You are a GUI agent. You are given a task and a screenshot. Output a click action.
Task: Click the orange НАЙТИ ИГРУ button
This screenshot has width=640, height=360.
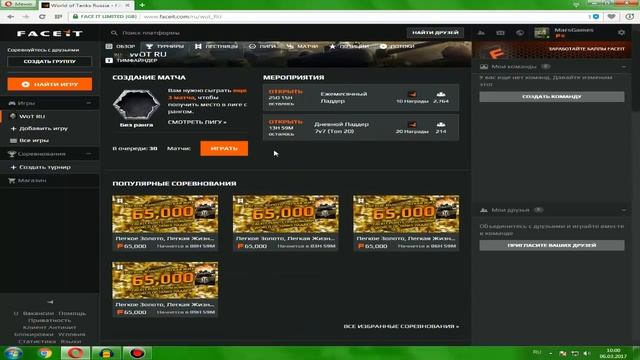50,84
